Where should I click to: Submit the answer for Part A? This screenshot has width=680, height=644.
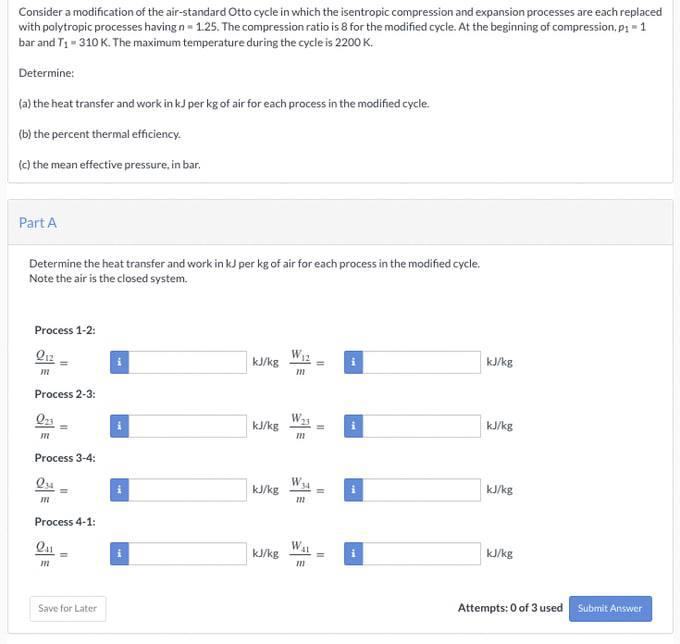[610, 608]
